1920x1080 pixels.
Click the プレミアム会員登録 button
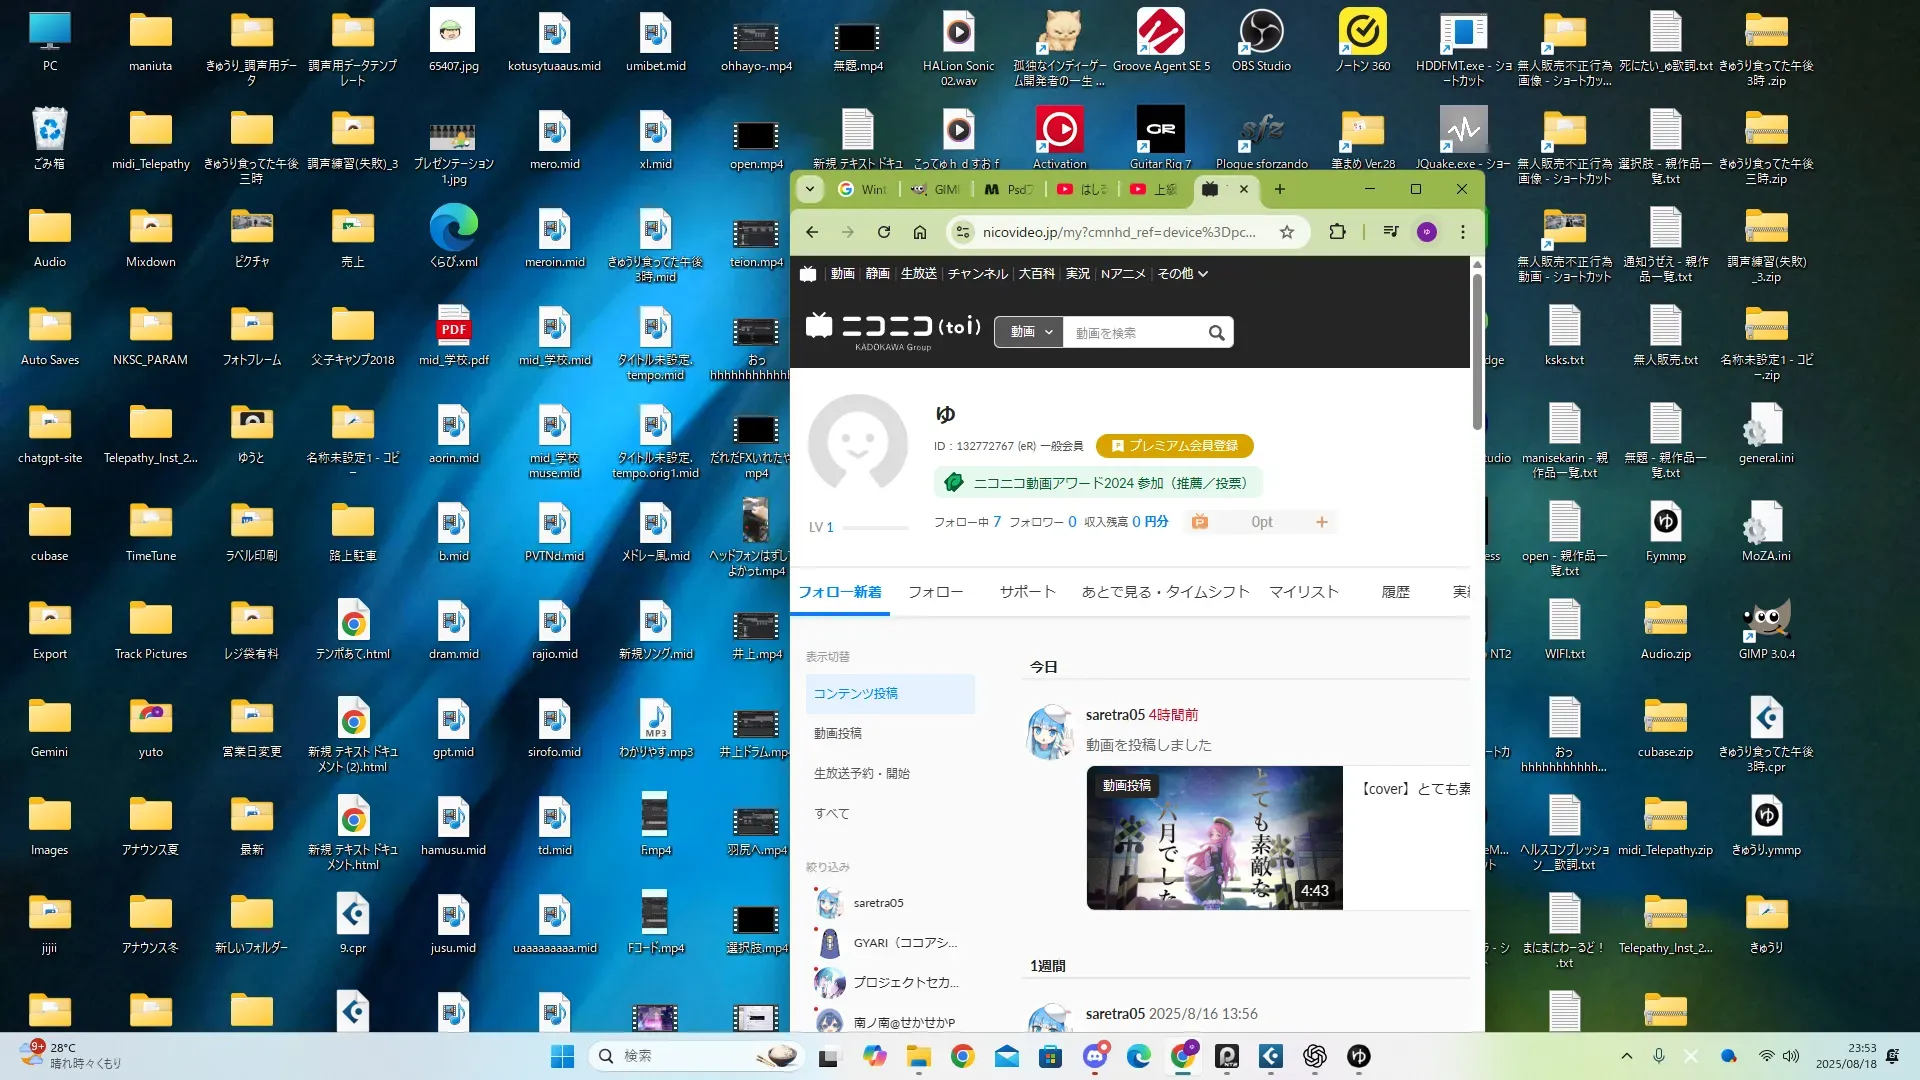coord(1174,446)
